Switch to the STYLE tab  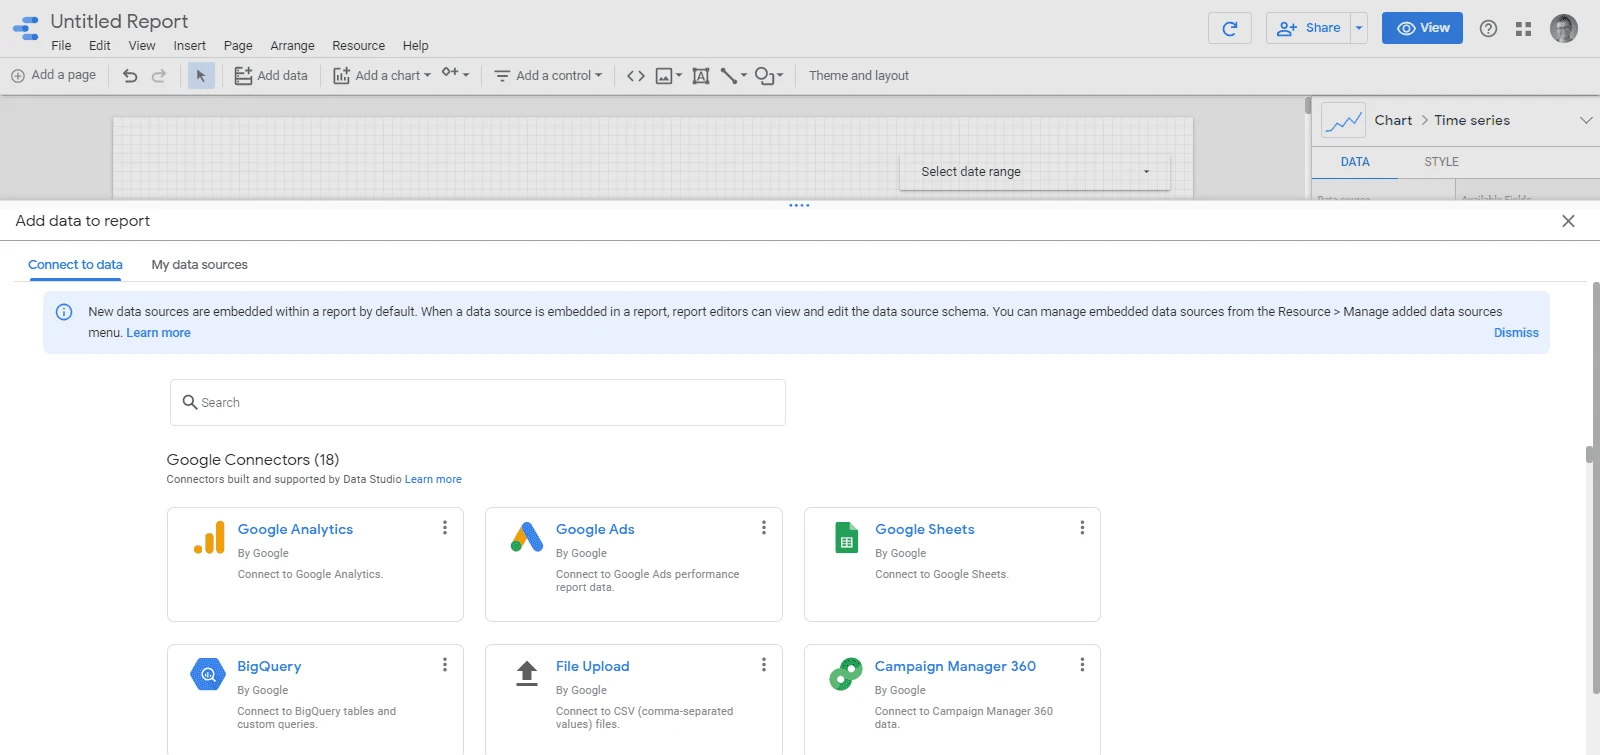tap(1441, 162)
